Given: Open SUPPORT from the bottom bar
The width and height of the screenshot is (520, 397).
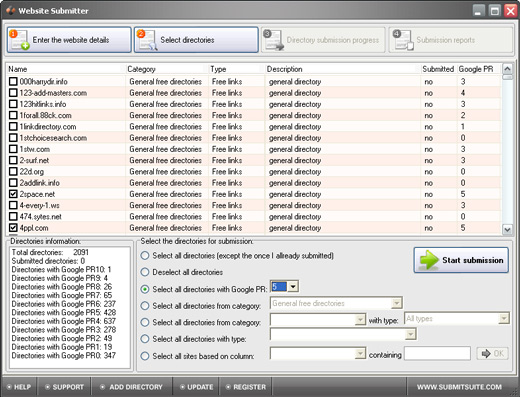Looking at the screenshot, I should pyautogui.click(x=64, y=387).
